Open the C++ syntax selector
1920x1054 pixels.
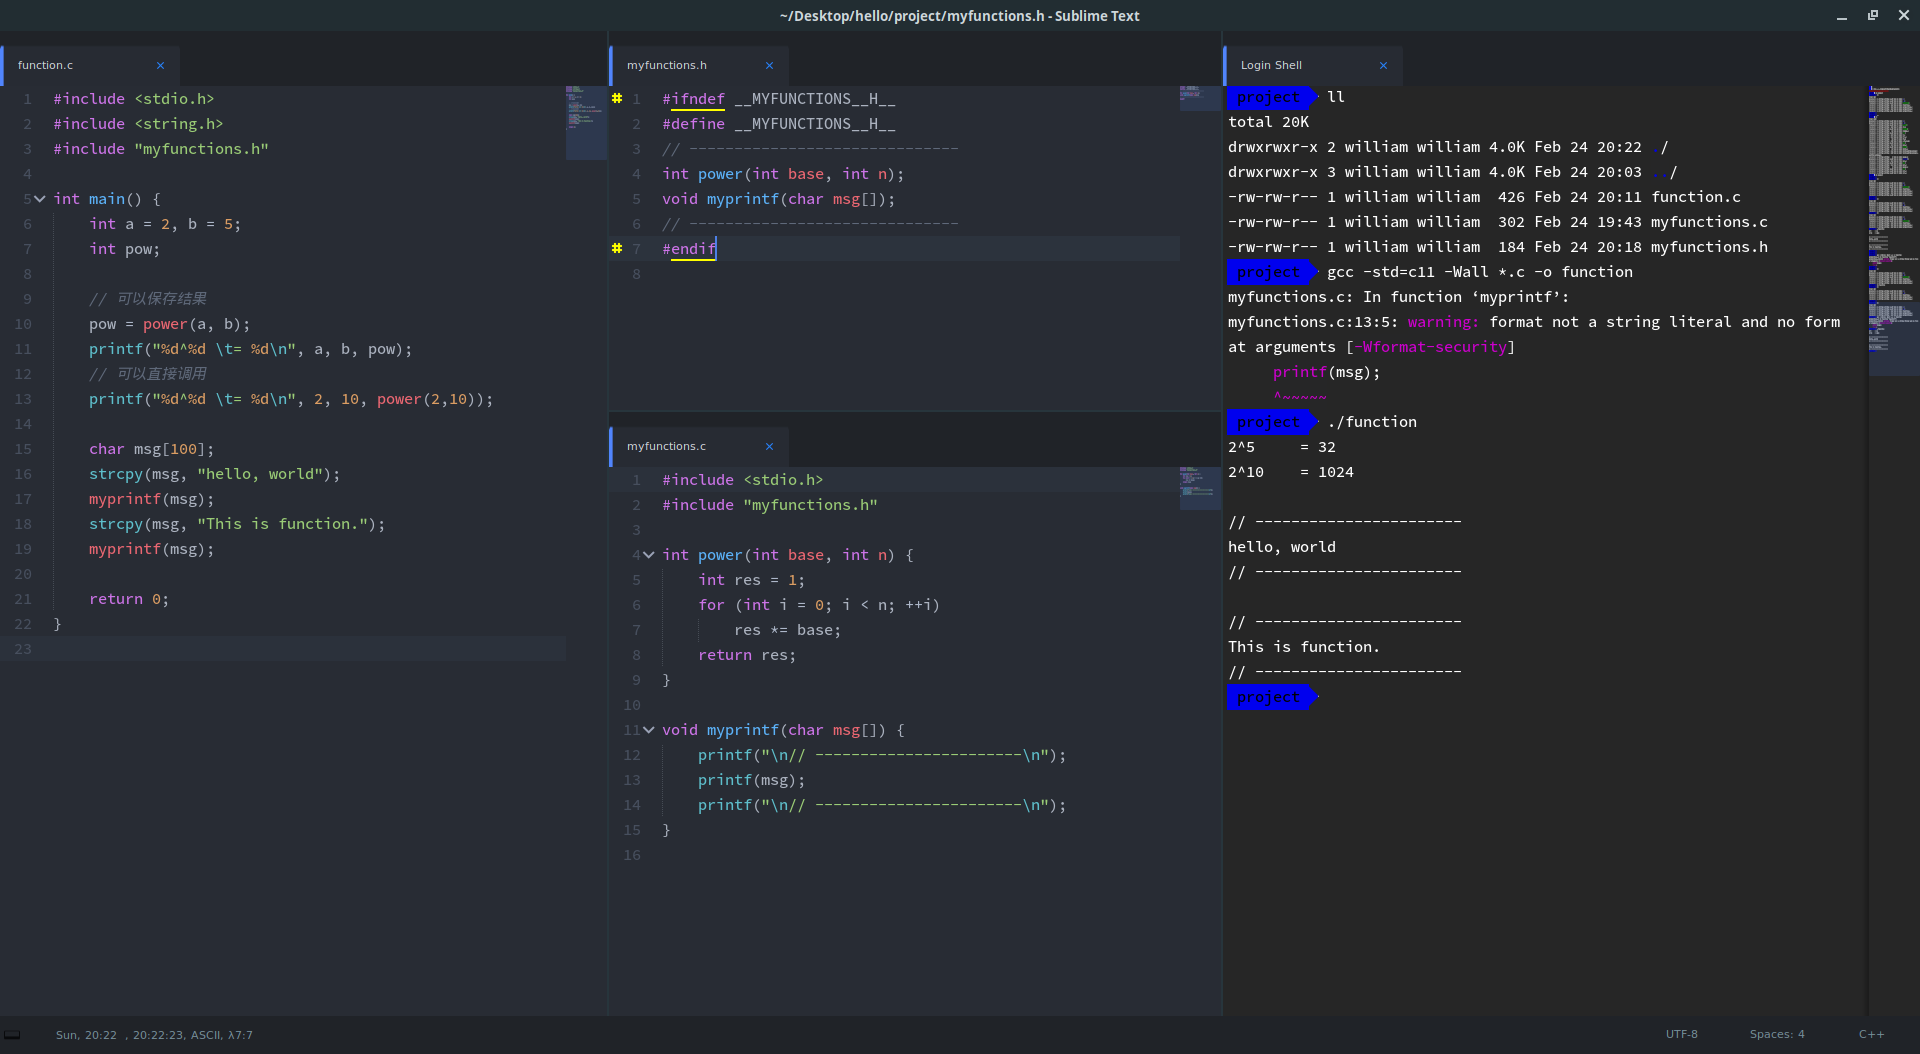[1871, 1035]
